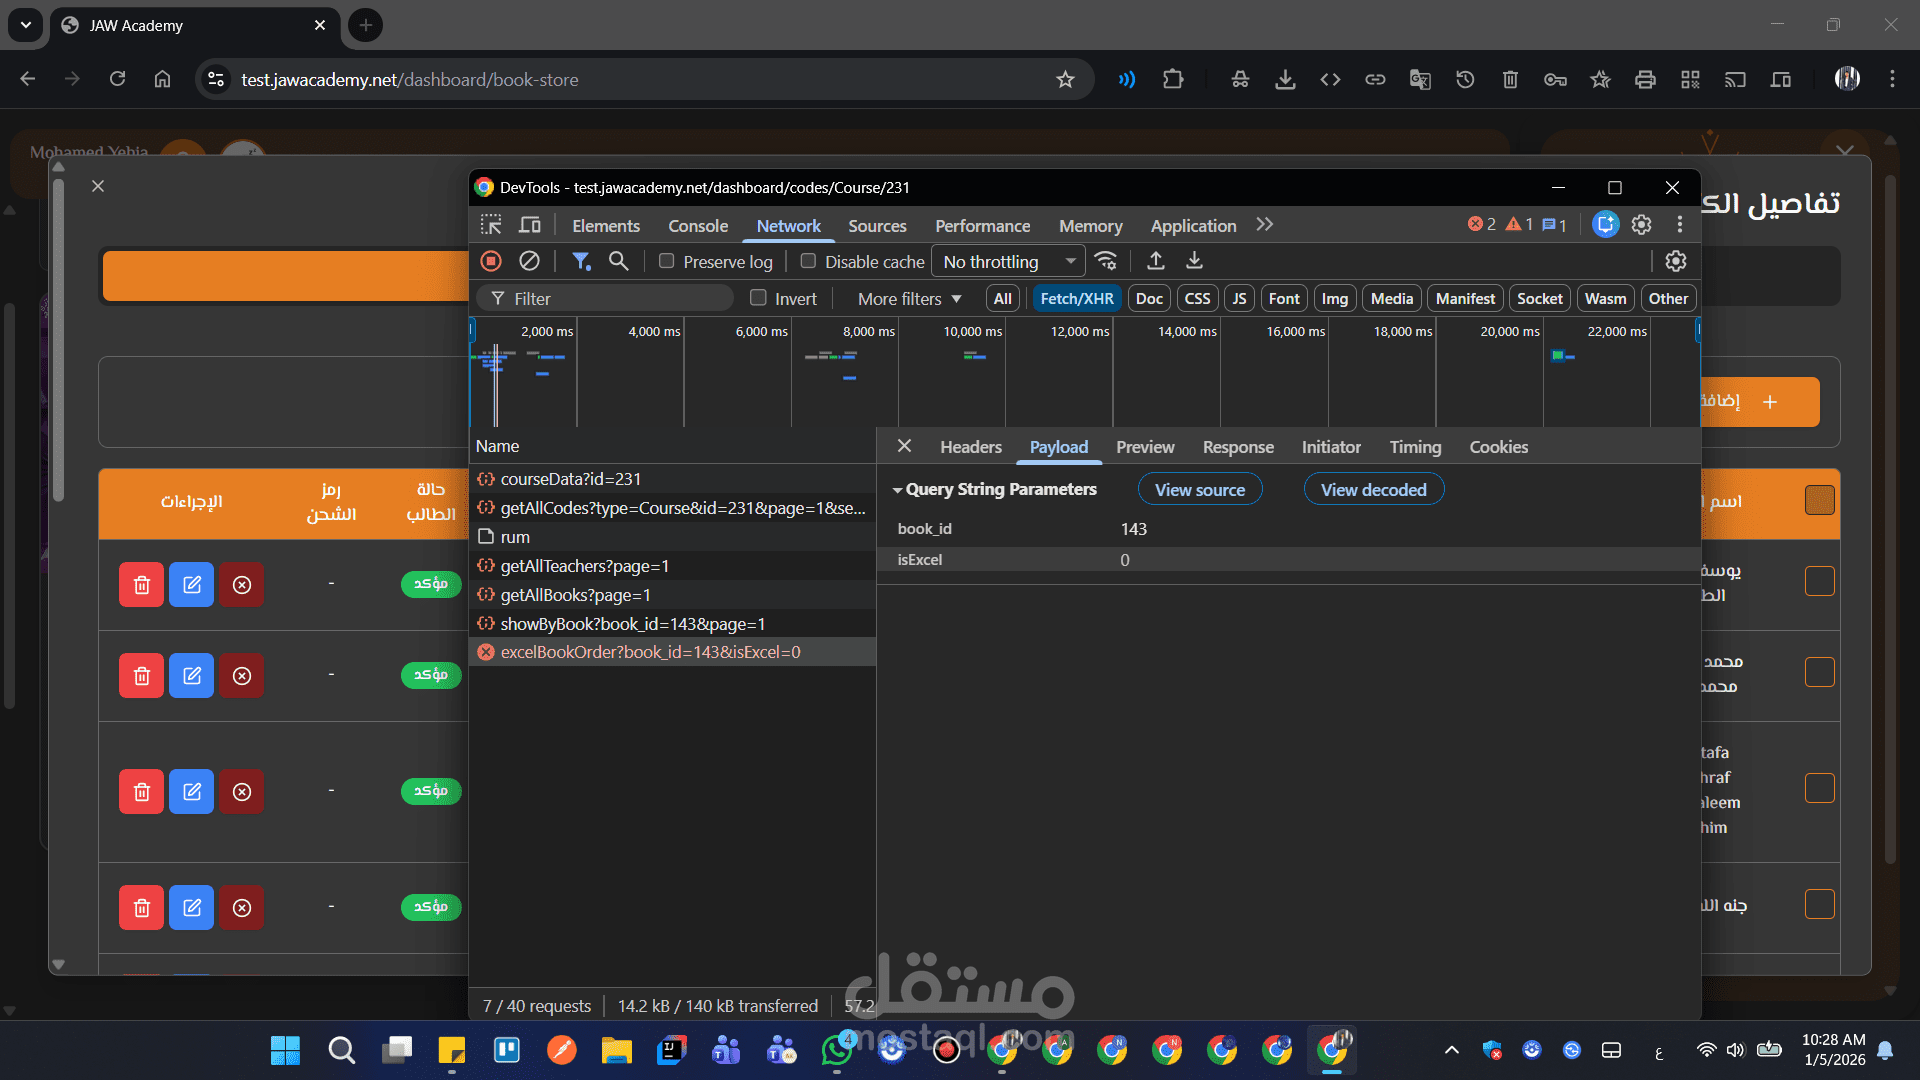The image size is (1920, 1080).
Task: Stop recording network log
Action: (x=490, y=261)
